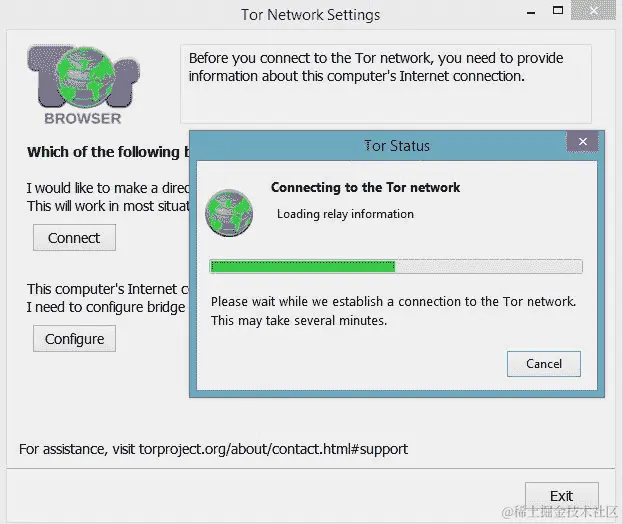Minimize the Tor Network Settings window
This screenshot has height=524, width=623.
531,12
